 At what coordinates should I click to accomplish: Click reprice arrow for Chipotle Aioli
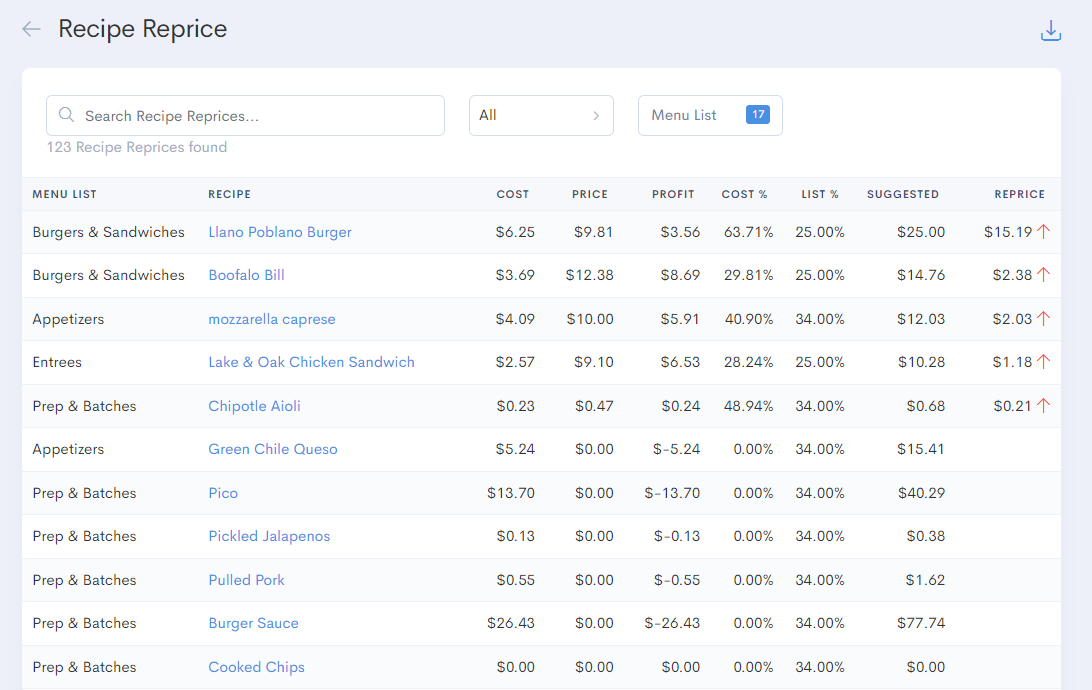tap(1043, 406)
